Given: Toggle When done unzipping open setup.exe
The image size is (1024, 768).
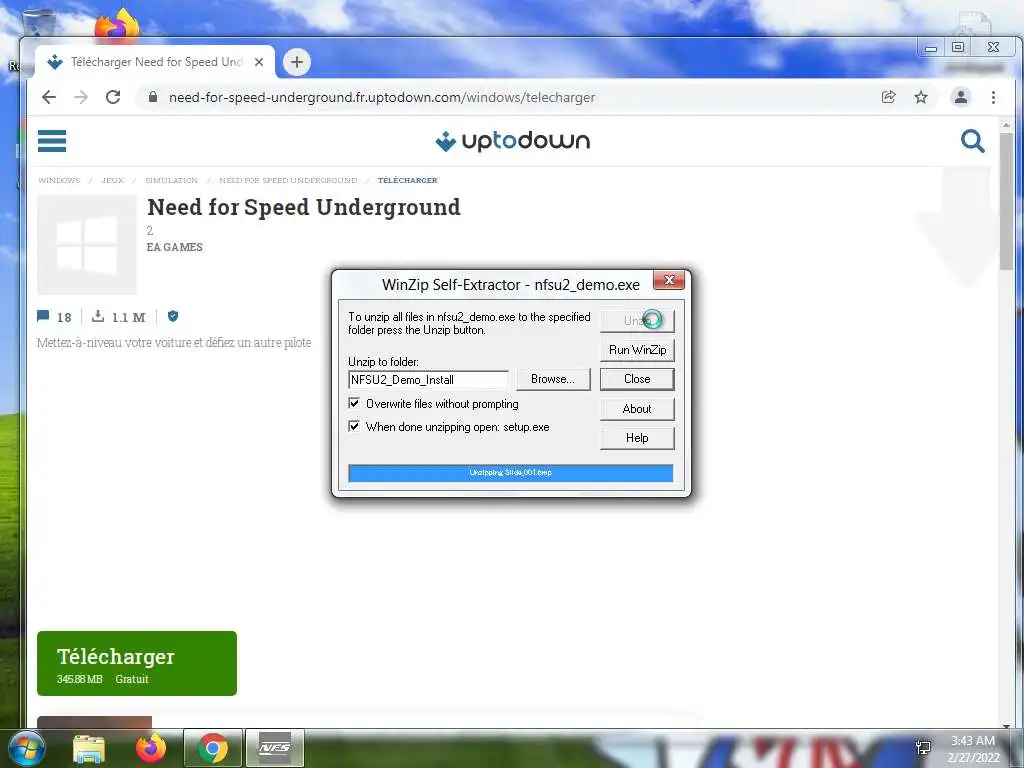Looking at the screenshot, I should tap(354, 426).
